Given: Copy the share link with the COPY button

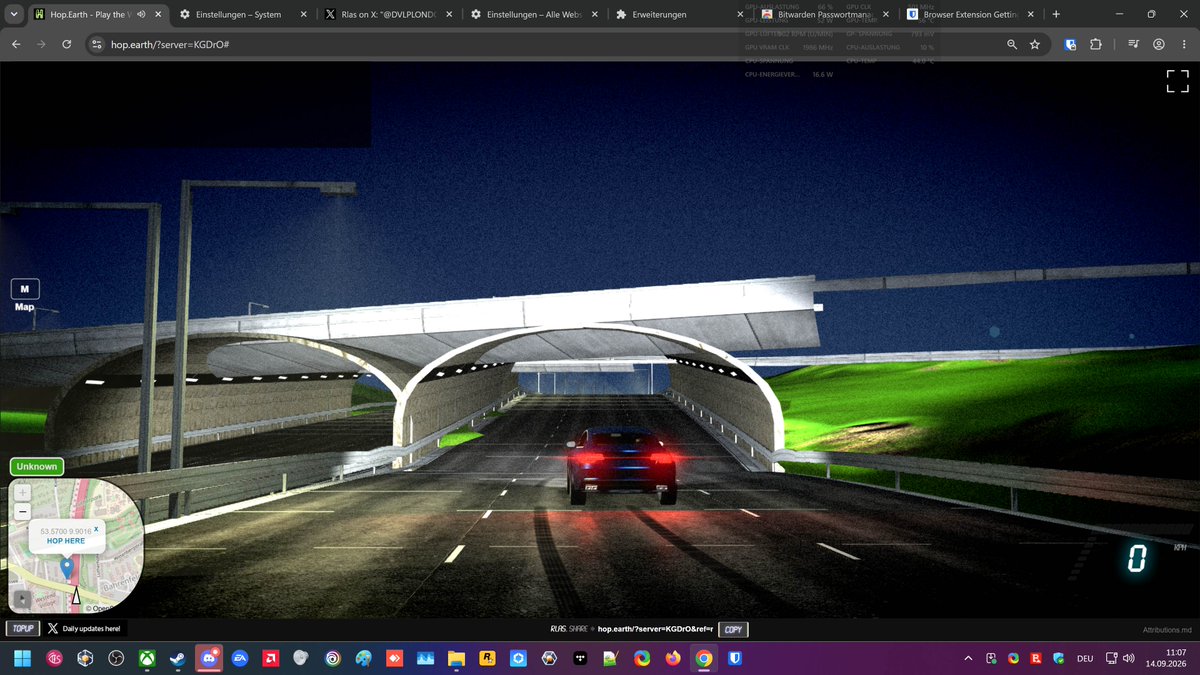Looking at the screenshot, I should [x=733, y=630].
